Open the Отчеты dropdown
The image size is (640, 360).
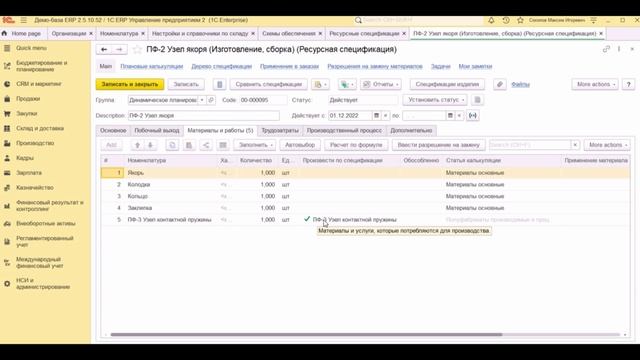[x=380, y=84]
